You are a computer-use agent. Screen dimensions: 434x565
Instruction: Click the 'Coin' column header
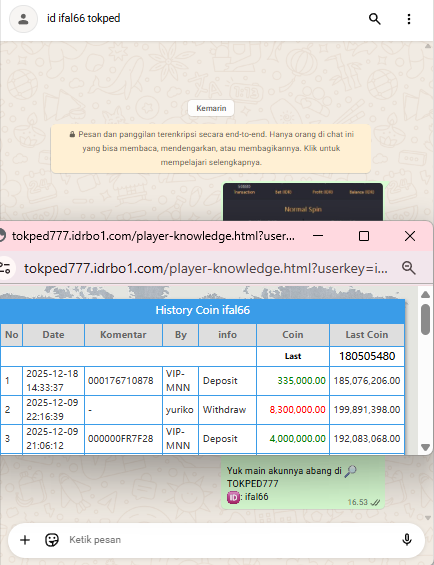click(293, 335)
